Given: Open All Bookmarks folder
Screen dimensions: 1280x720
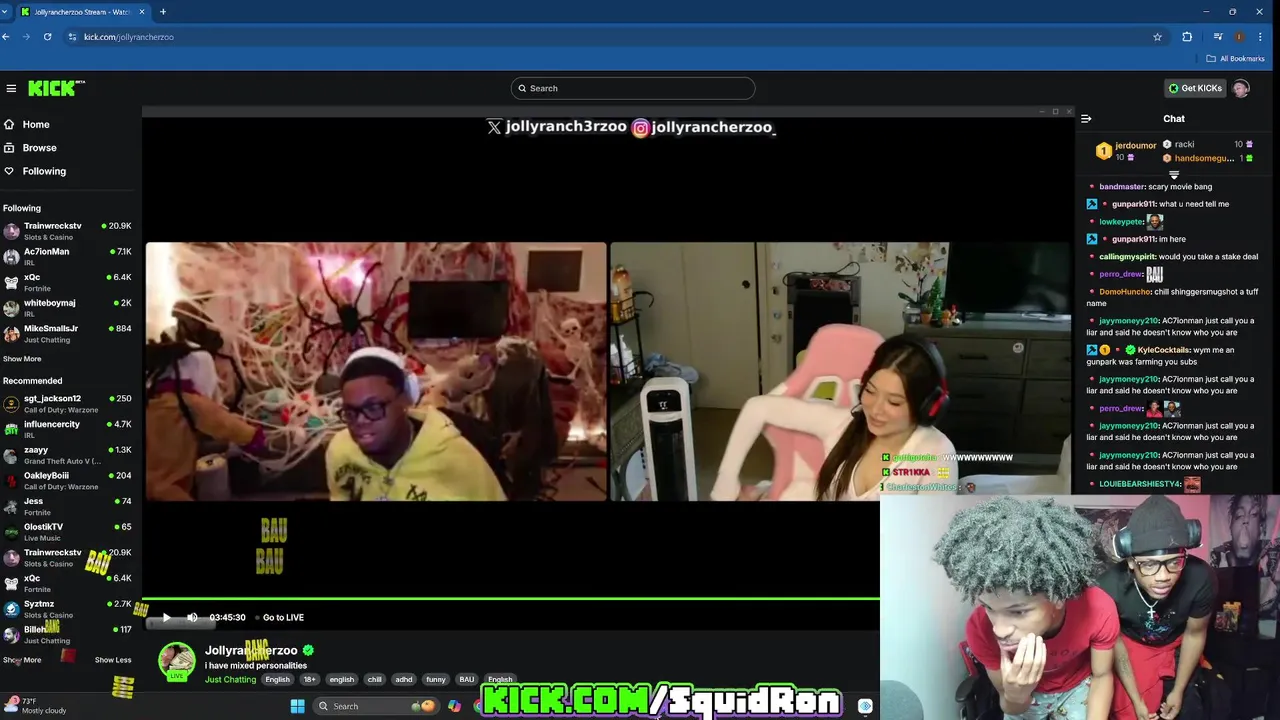Looking at the screenshot, I should point(1236,59).
